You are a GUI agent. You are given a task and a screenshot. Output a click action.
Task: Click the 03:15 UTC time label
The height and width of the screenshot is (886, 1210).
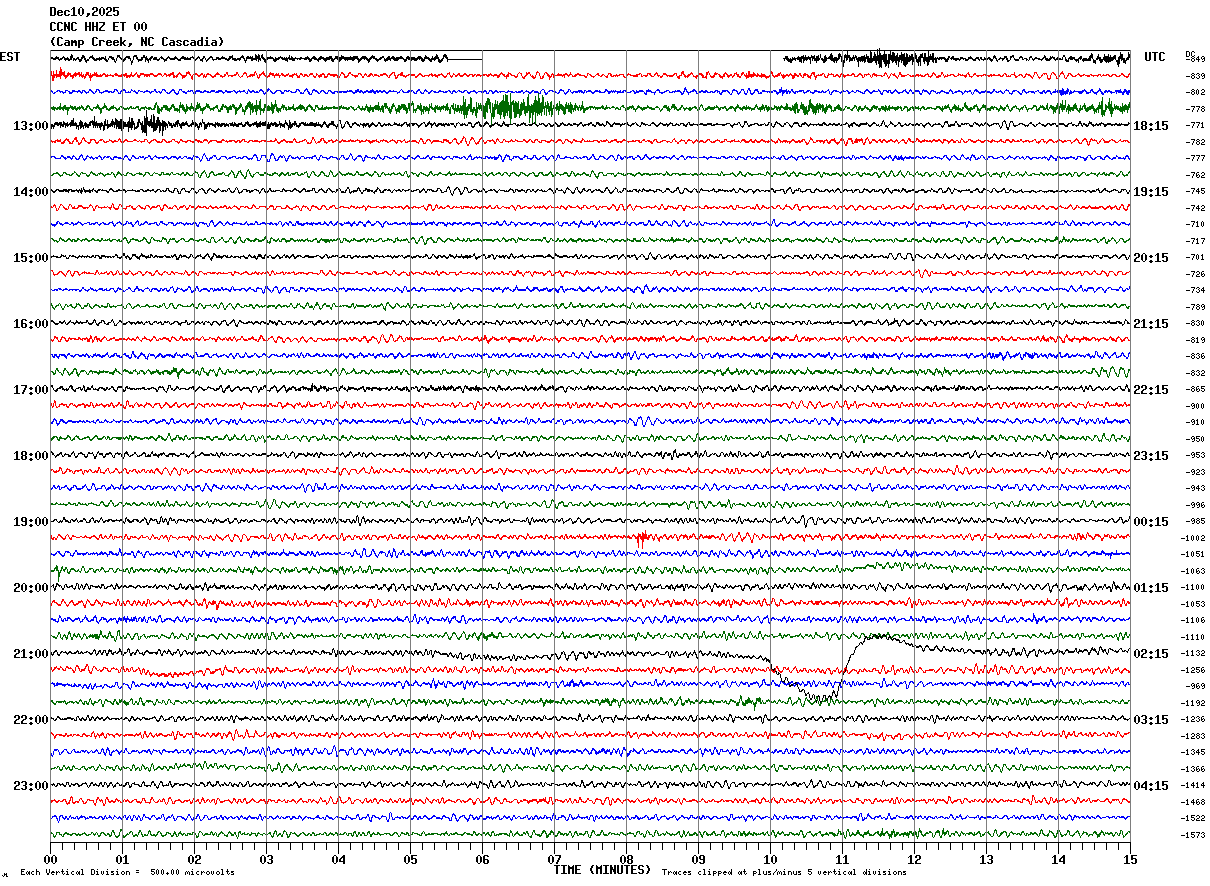pyautogui.click(x=1151, y=720)
